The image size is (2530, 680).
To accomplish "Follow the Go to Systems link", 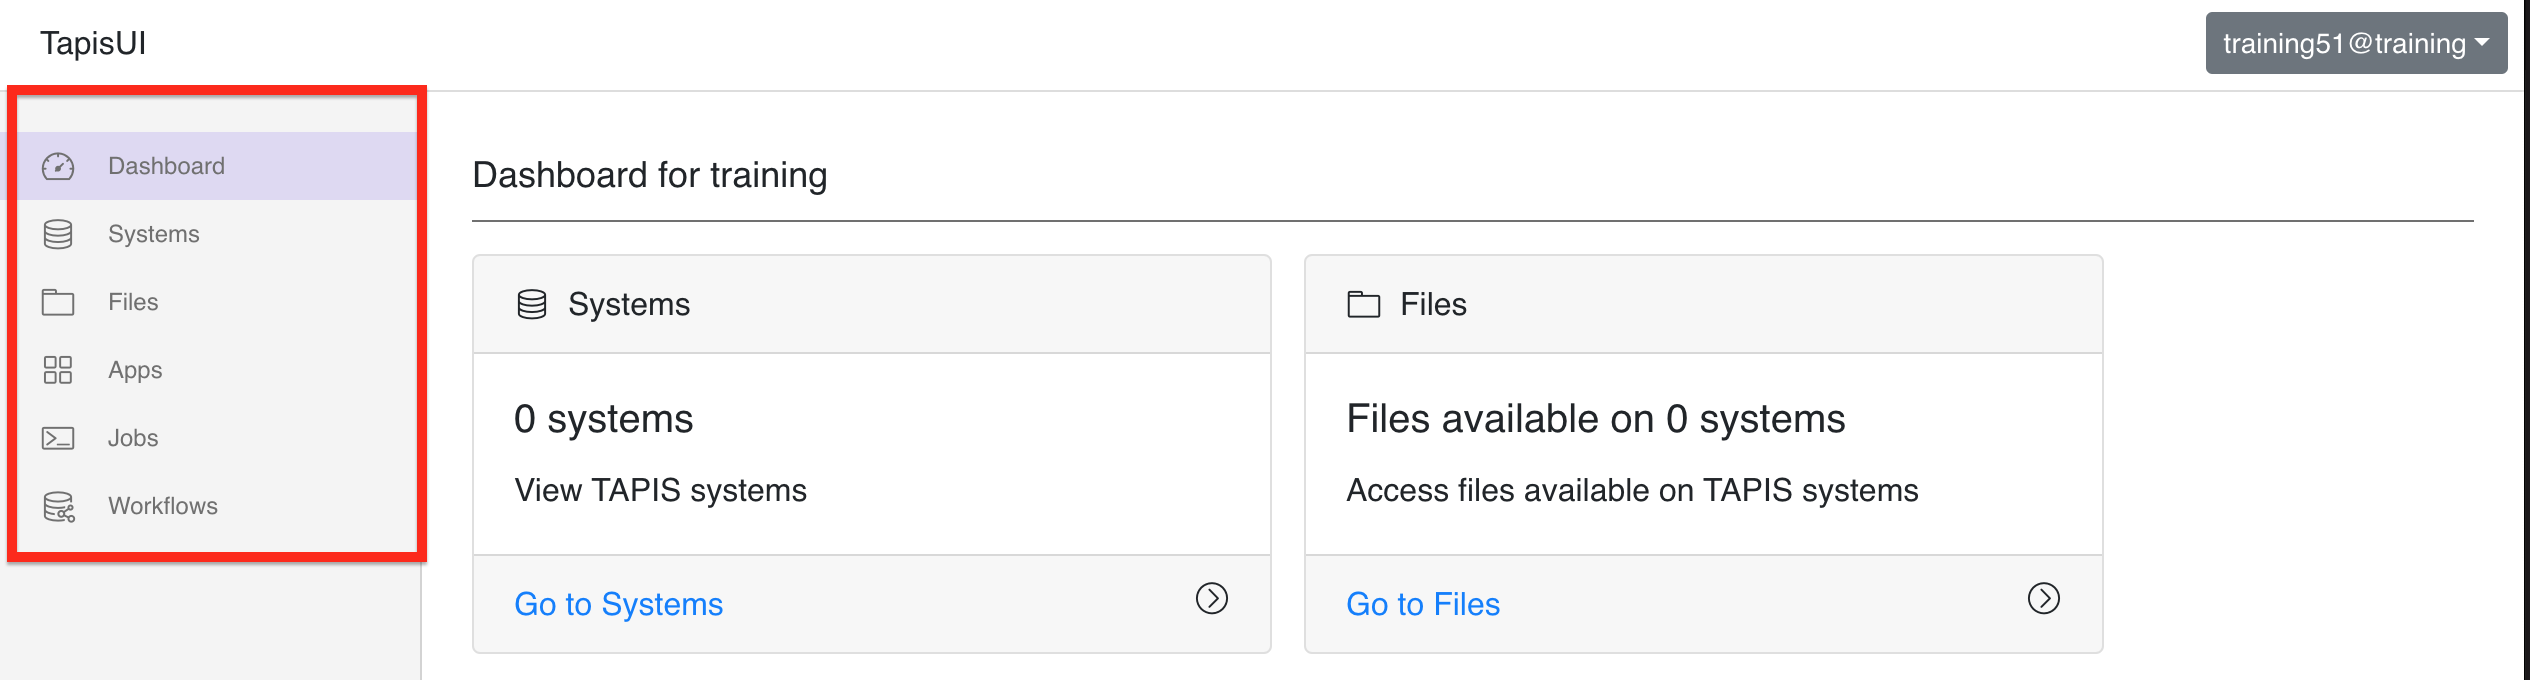I will (x=618, y=604).
